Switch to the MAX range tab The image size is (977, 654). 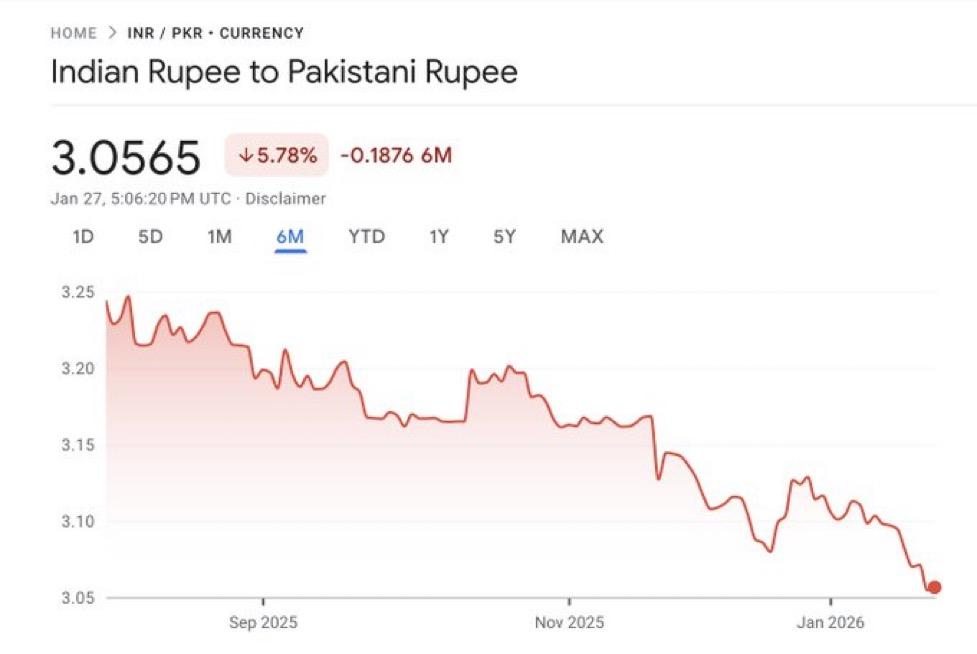[x=582, y=237]
